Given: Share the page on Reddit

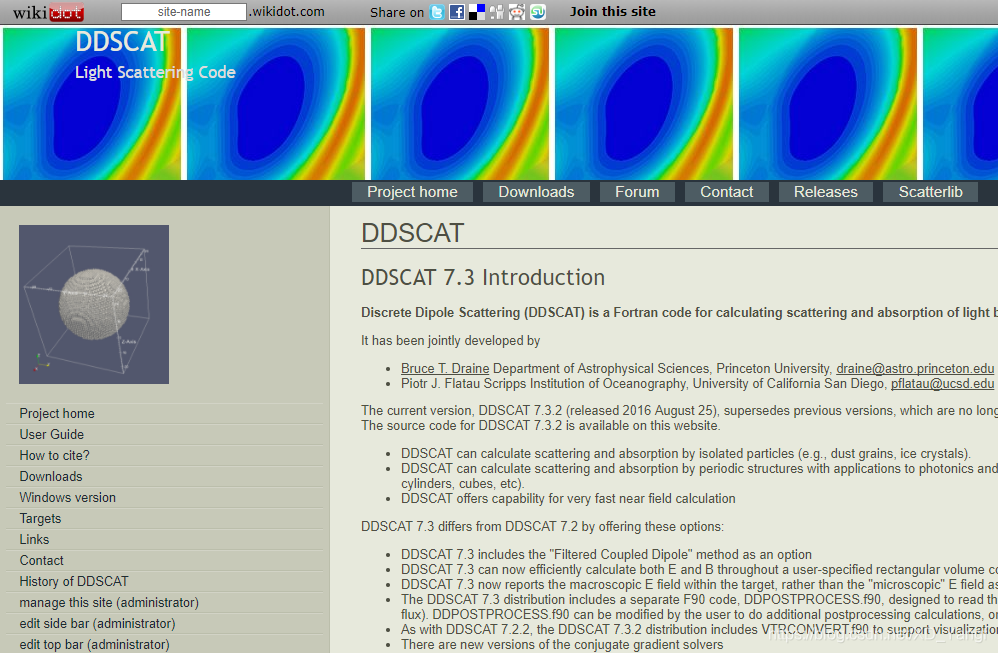Looking at the screenshot, I should [x=517, y=12].
